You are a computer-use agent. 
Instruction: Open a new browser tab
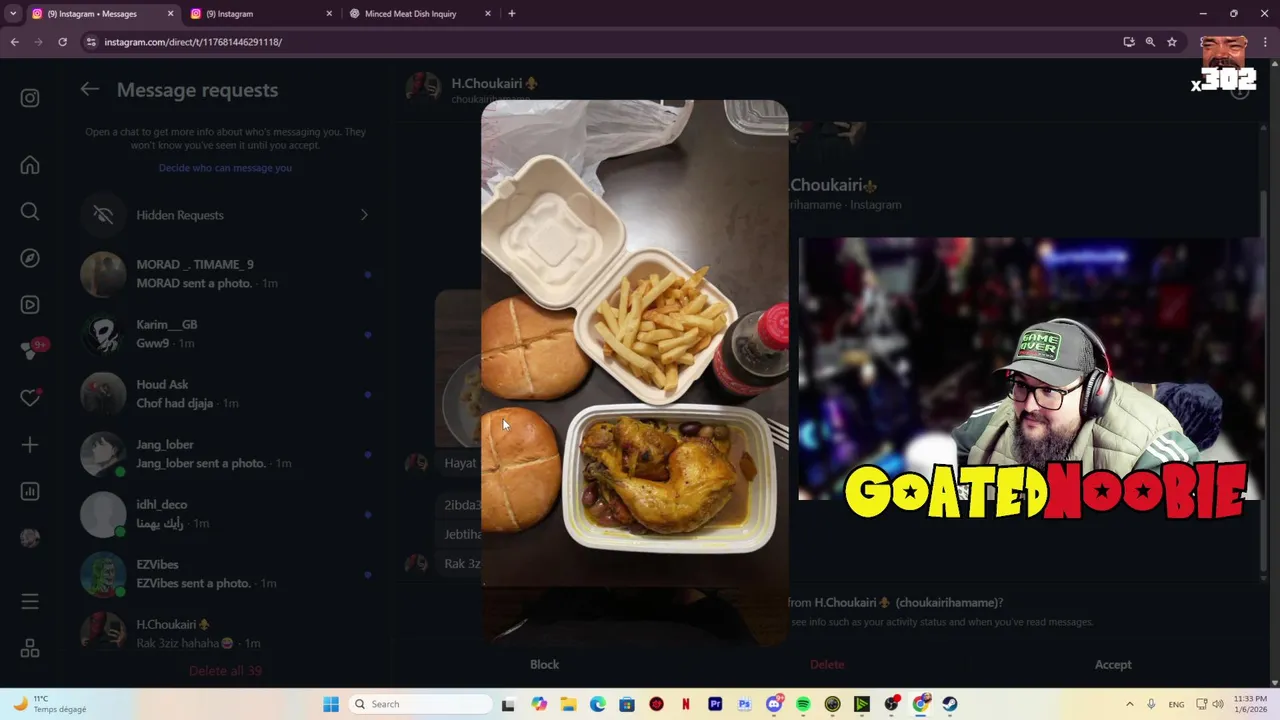coord(512,14)
